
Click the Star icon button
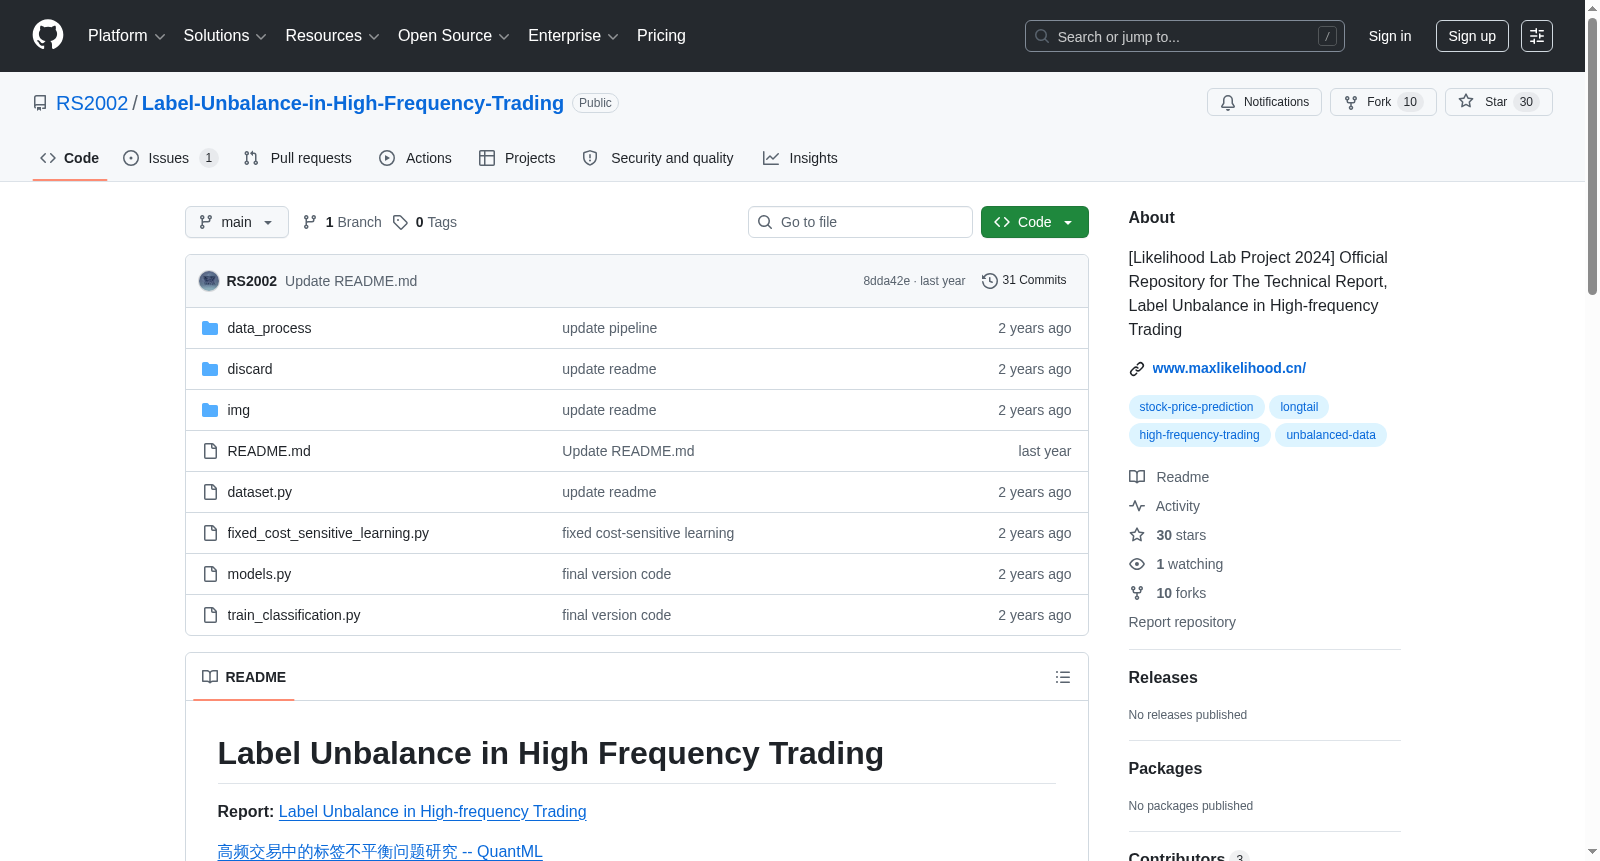tap(1466, 102)
